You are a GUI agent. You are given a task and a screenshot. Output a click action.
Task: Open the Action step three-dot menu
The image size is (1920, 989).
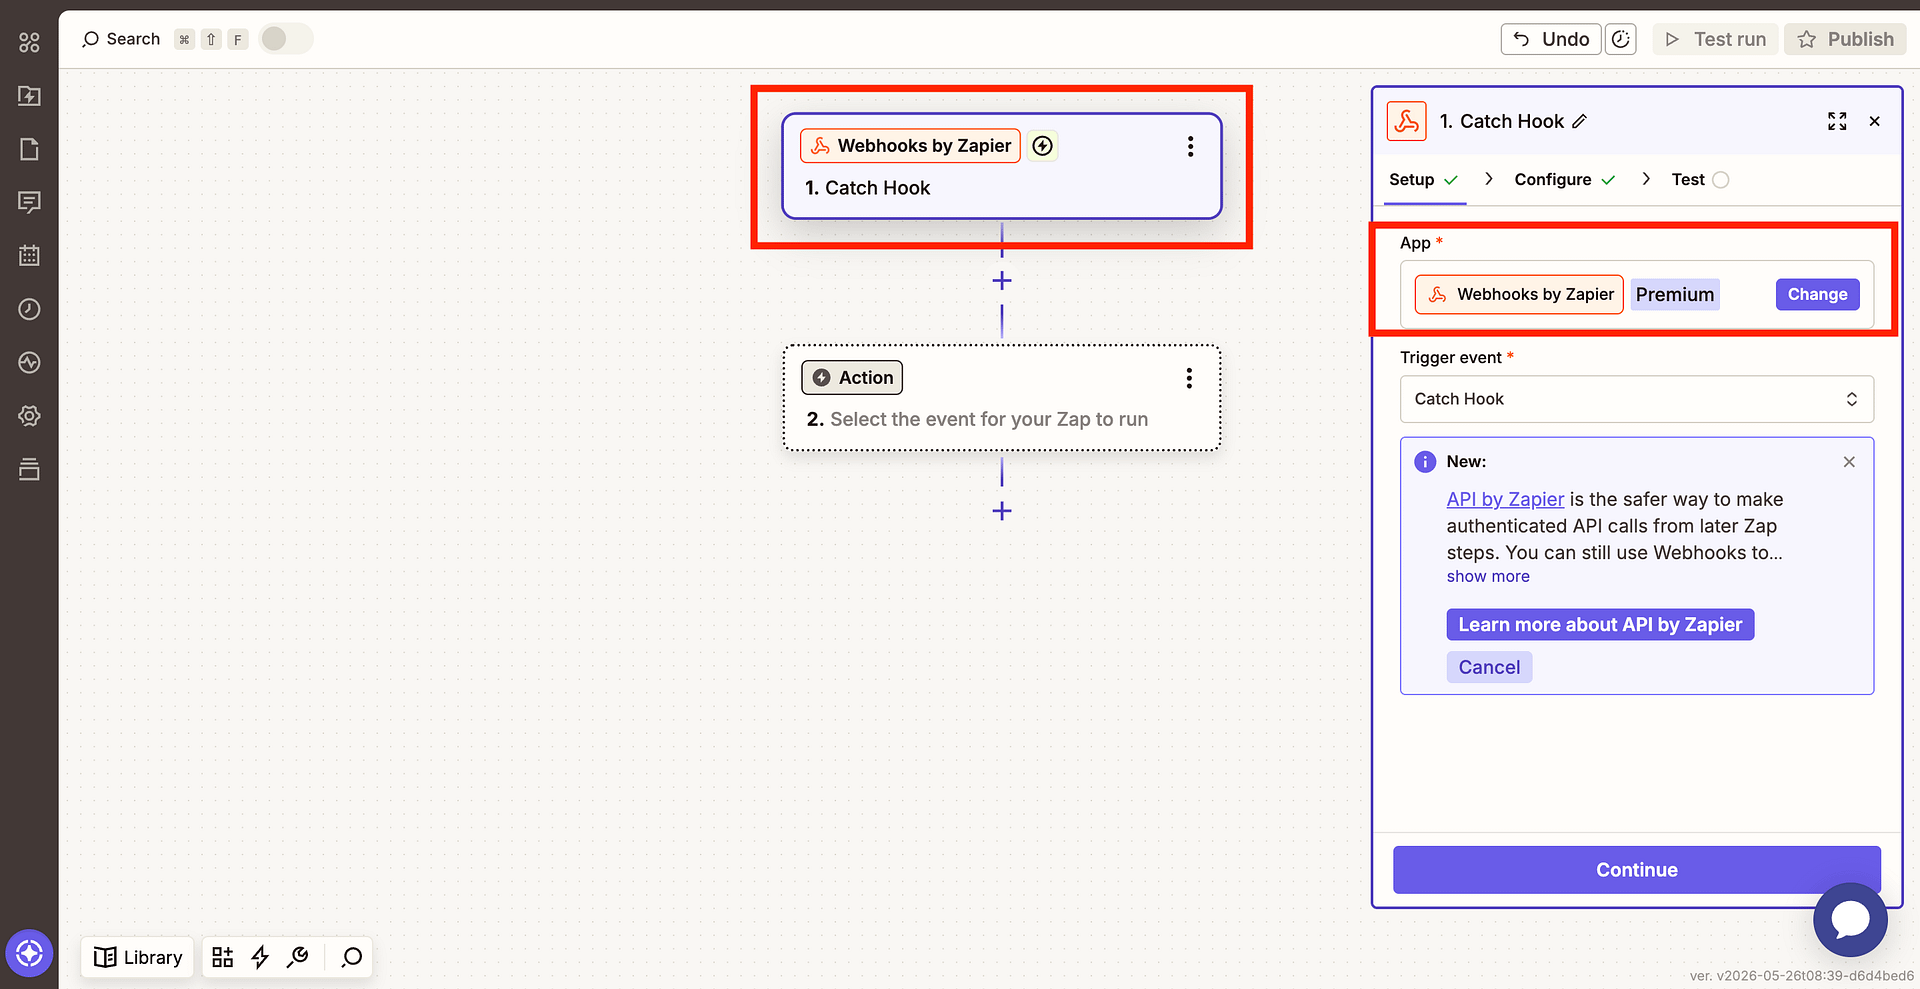click(x=1189, y=378)
